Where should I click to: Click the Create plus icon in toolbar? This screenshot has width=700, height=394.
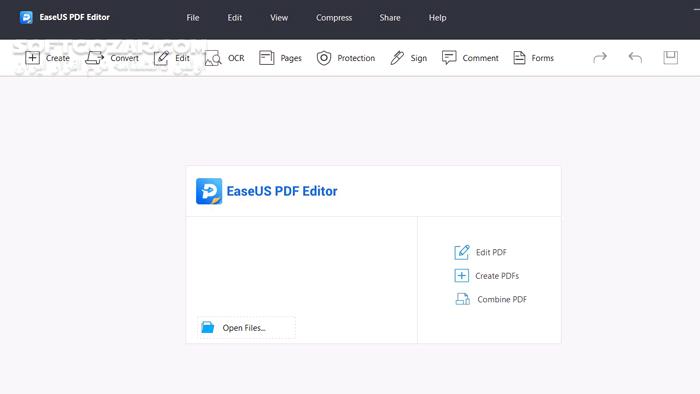32,58
